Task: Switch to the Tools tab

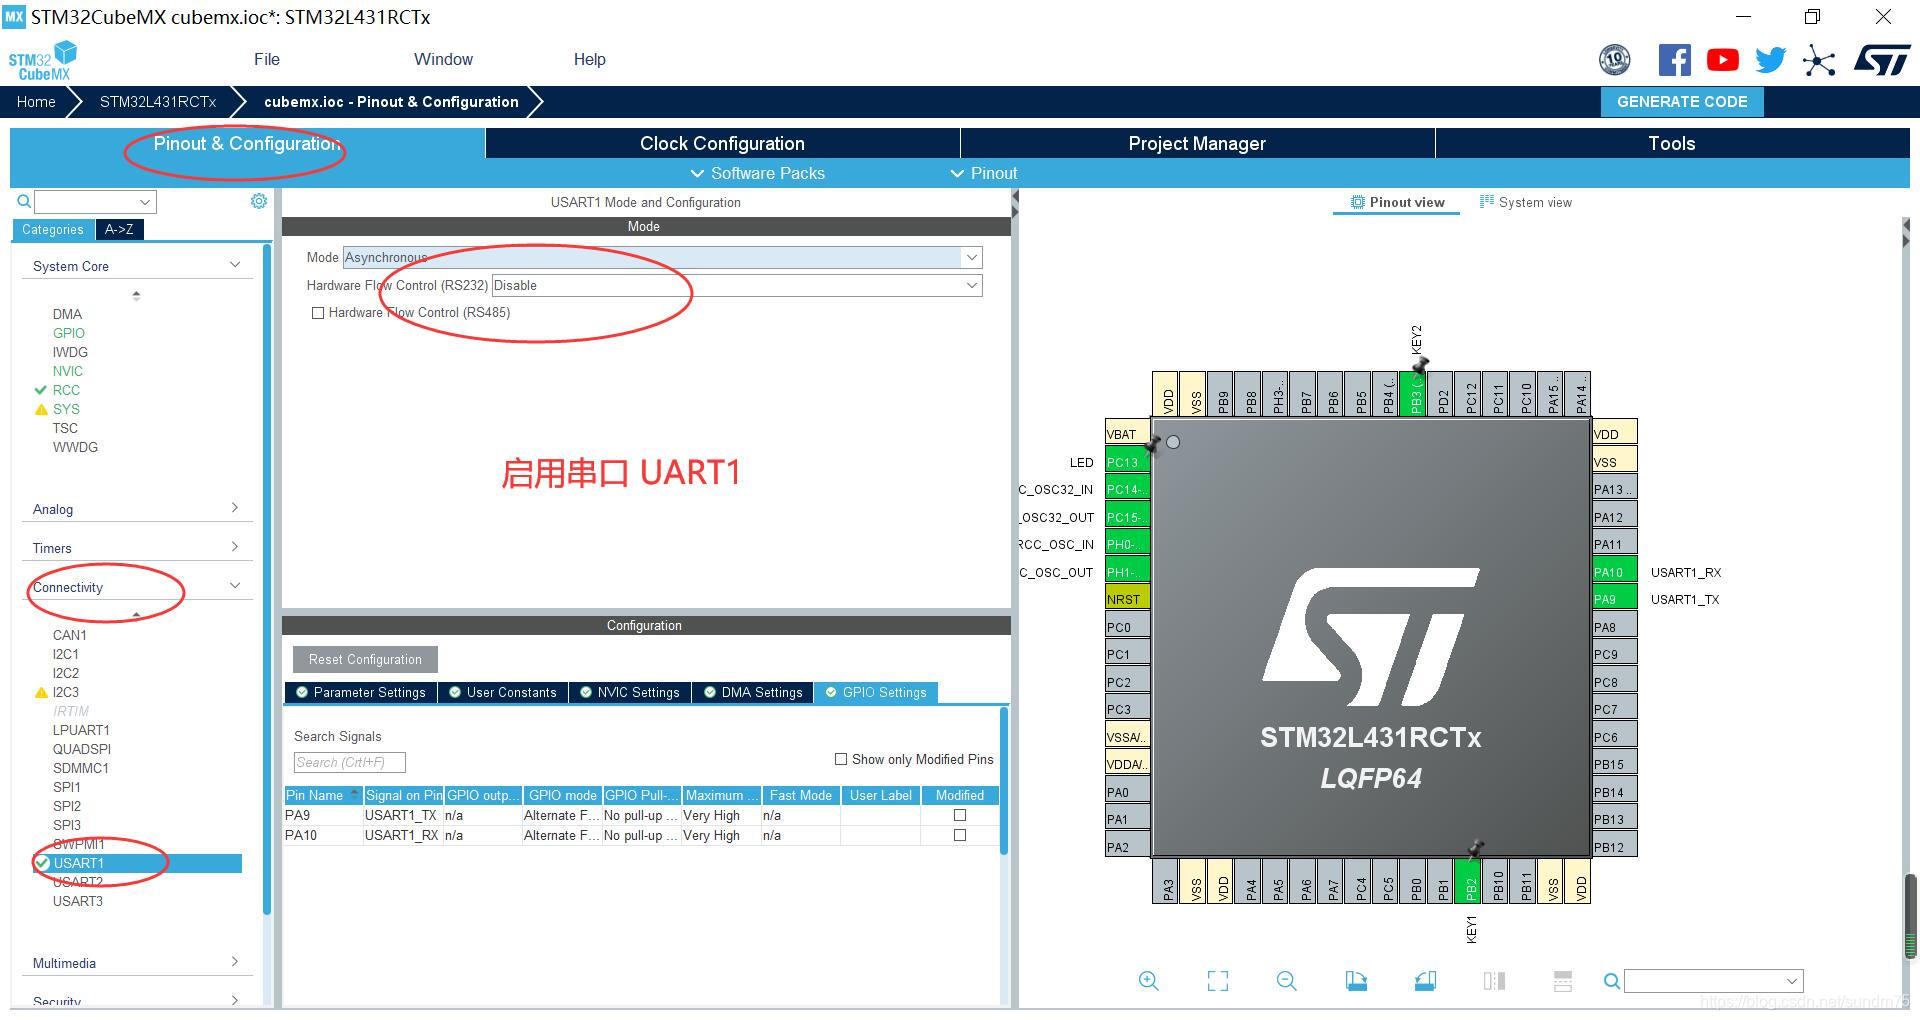Action: pyautogui.click(x=1672, y=143)
